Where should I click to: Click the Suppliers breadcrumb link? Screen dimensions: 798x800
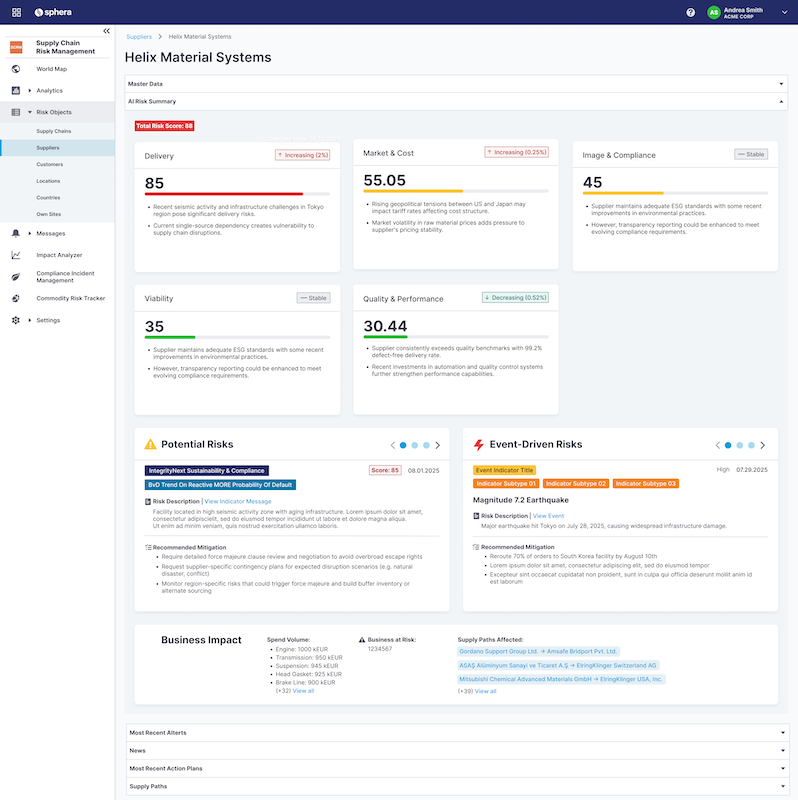[x=139, y=37]
